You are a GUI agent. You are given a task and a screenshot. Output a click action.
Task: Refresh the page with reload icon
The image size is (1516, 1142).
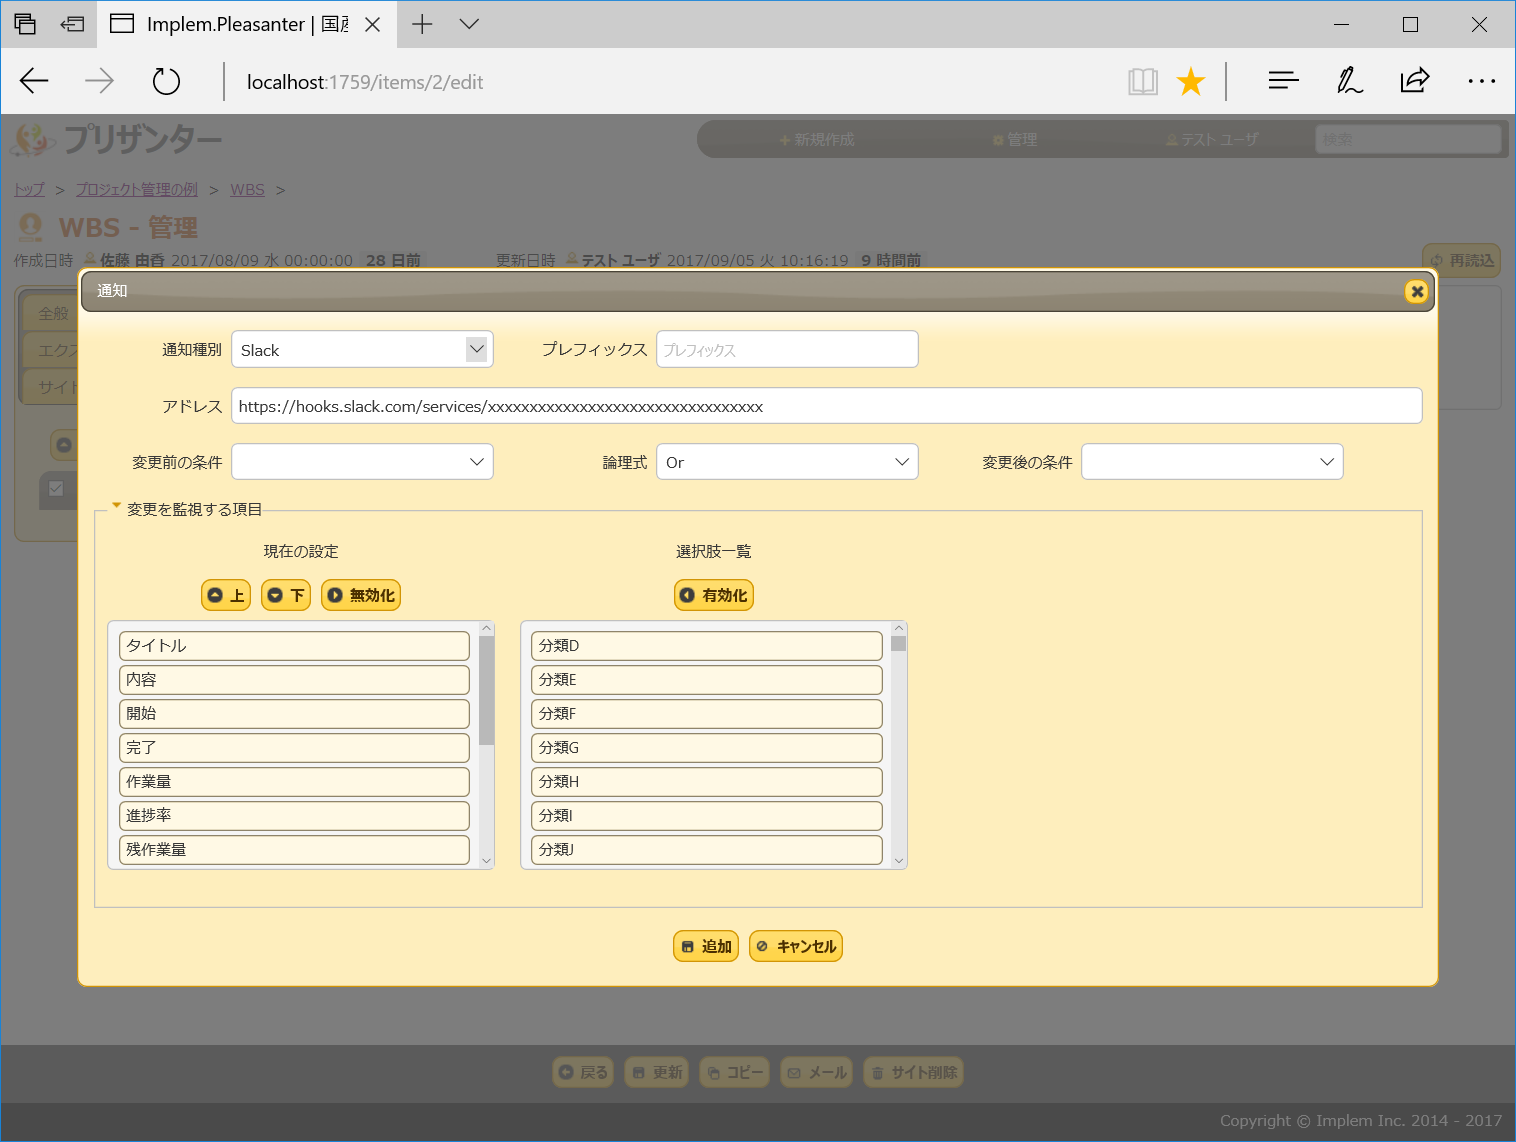(x=166, y=81)
